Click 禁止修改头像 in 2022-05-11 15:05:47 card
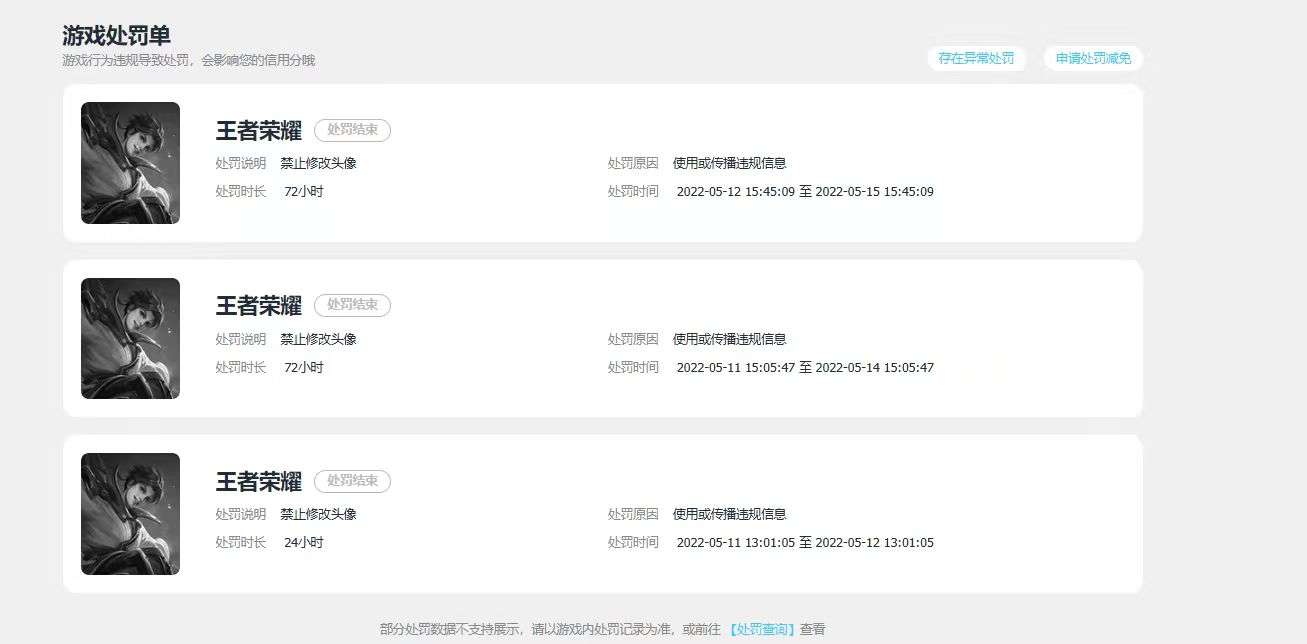1307x644 pixels. coord(318,339)
